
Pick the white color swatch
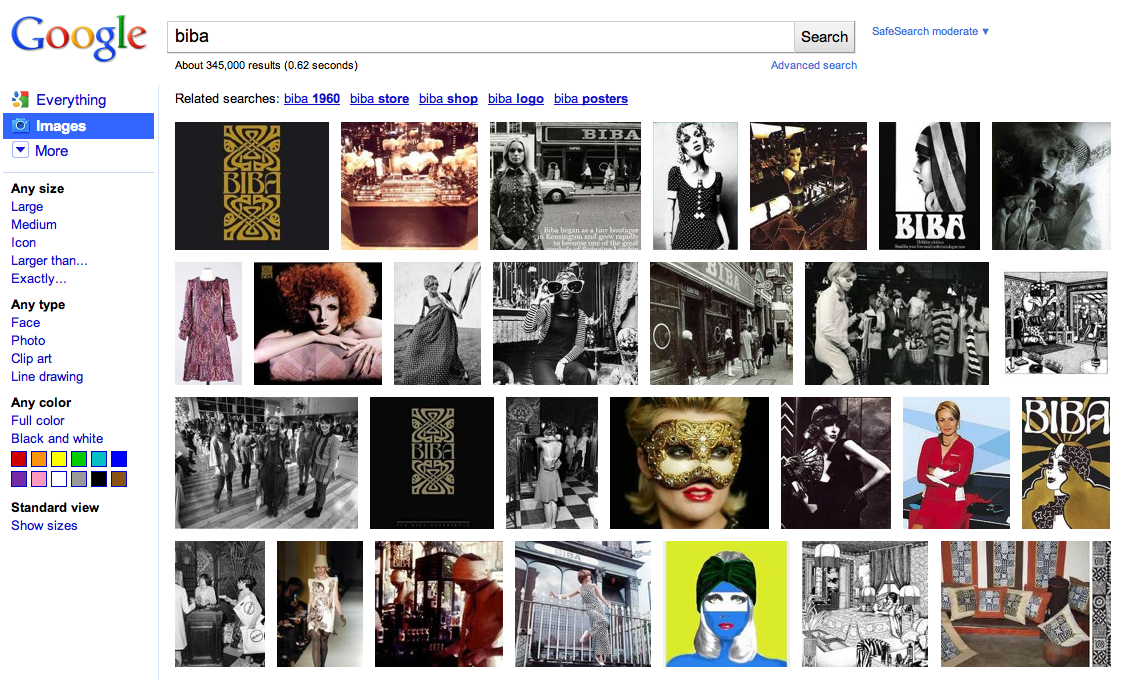[x=59, y=479]
